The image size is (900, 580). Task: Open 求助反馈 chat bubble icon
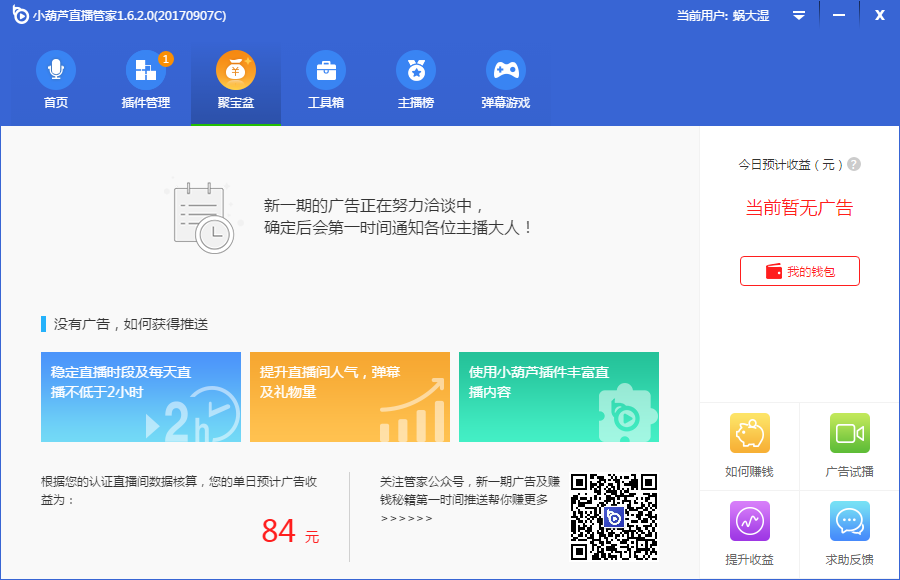849,522
